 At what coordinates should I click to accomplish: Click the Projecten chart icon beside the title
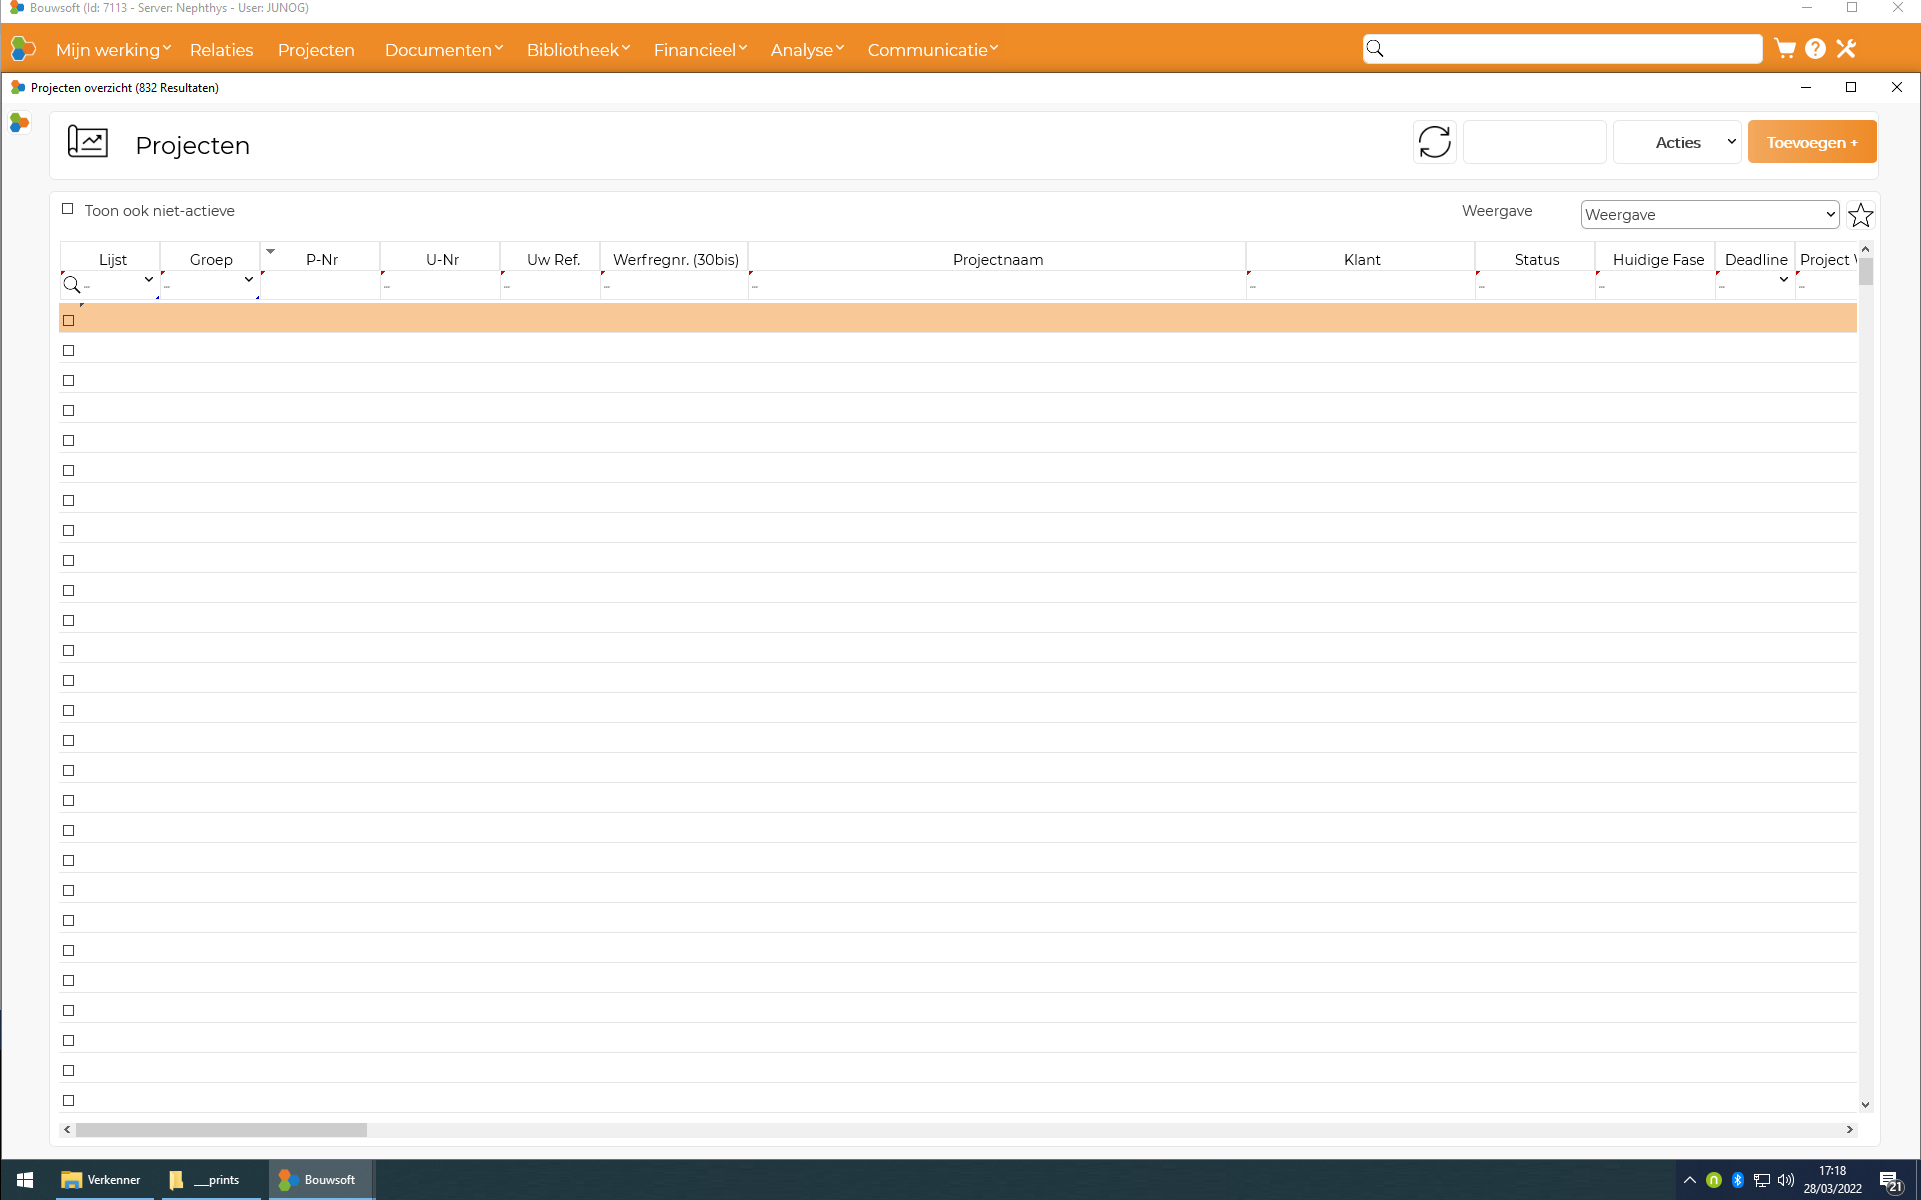tap(88, 142)
